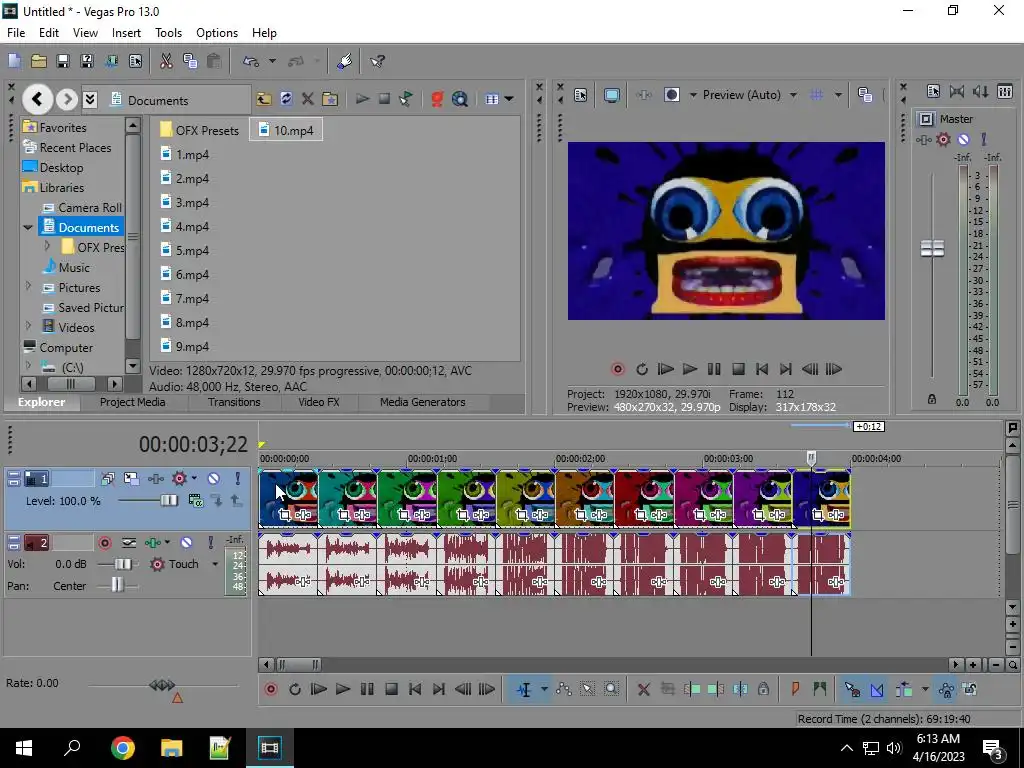Click the Undo arrow icon
The width and height of the screenshot is (1024, 768).
[251, 61]
